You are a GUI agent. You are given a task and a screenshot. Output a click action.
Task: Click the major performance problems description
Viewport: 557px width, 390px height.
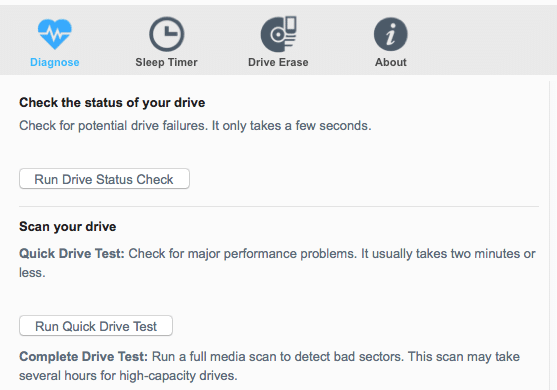(x=277, y=263)
